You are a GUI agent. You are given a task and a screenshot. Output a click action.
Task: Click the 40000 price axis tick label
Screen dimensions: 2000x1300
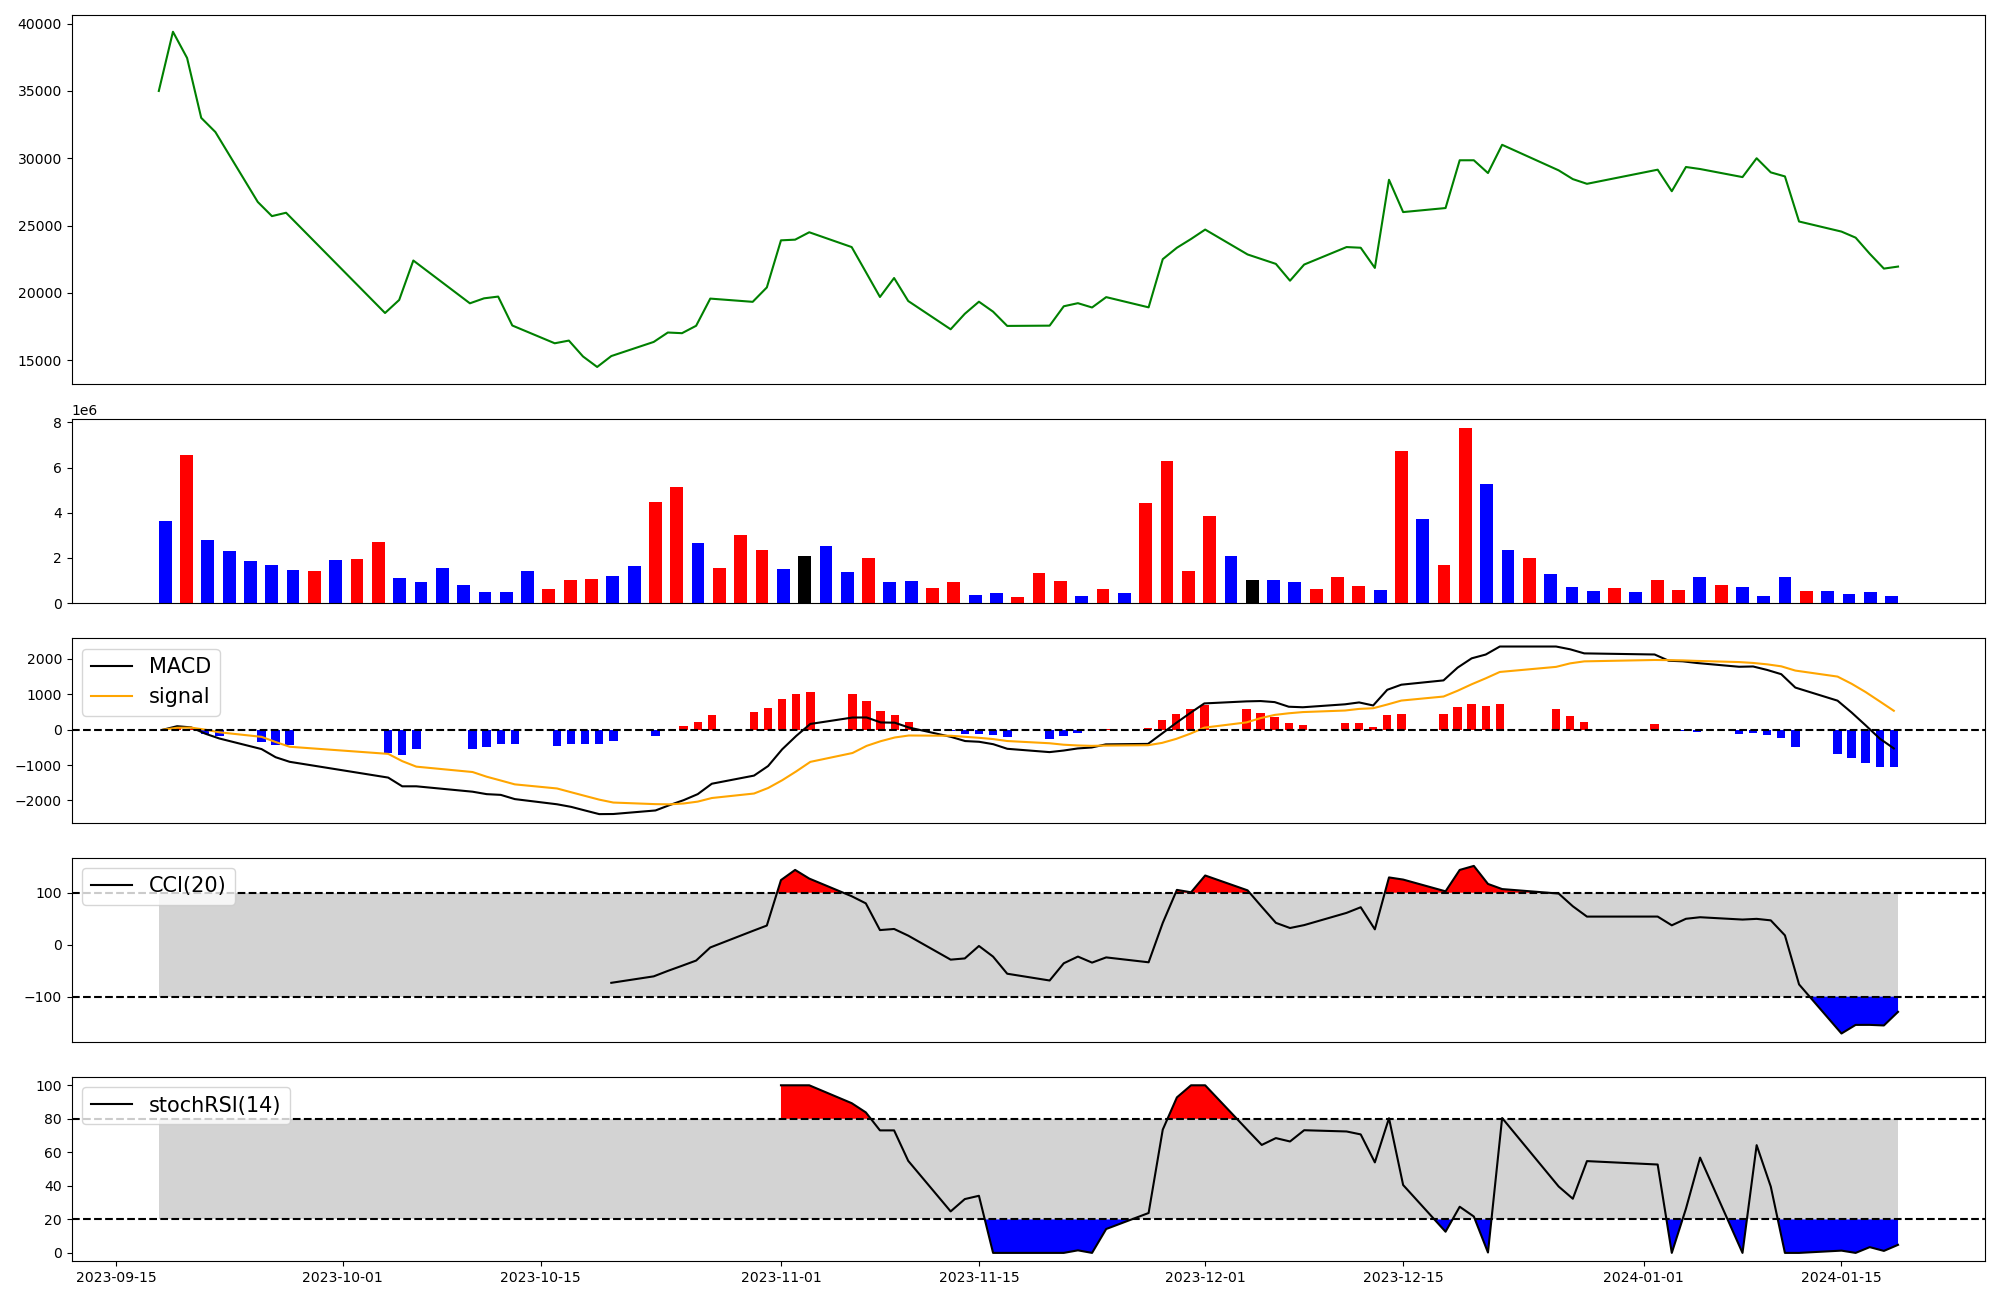pyautogui.click(x=39, y=24)
